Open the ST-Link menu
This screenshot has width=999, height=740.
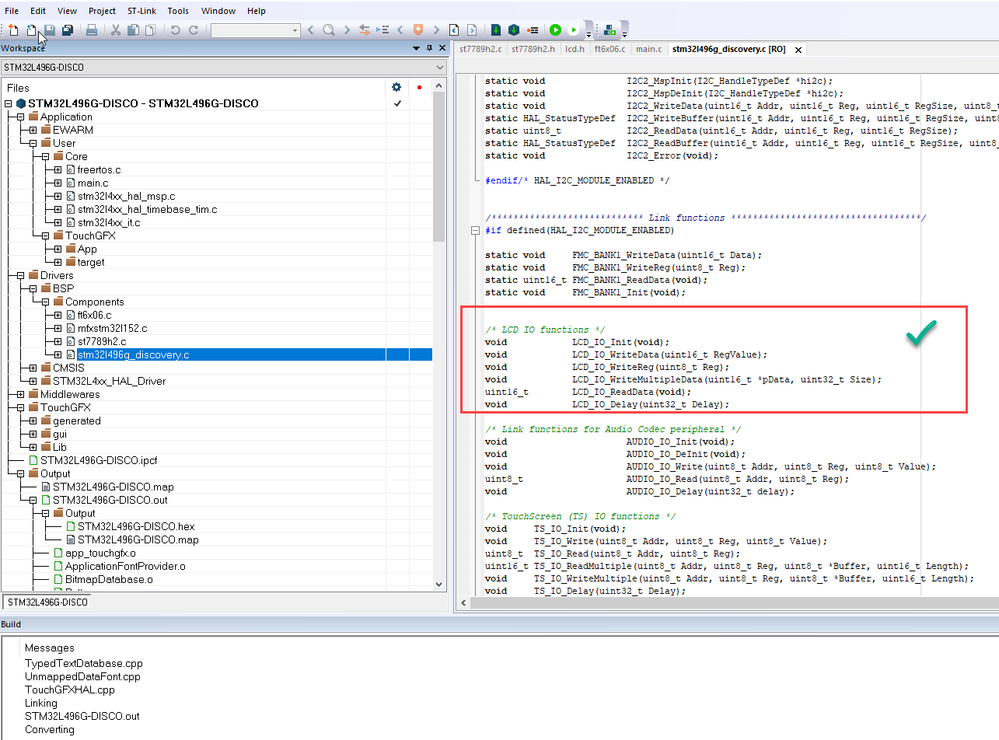click(141, 11)
